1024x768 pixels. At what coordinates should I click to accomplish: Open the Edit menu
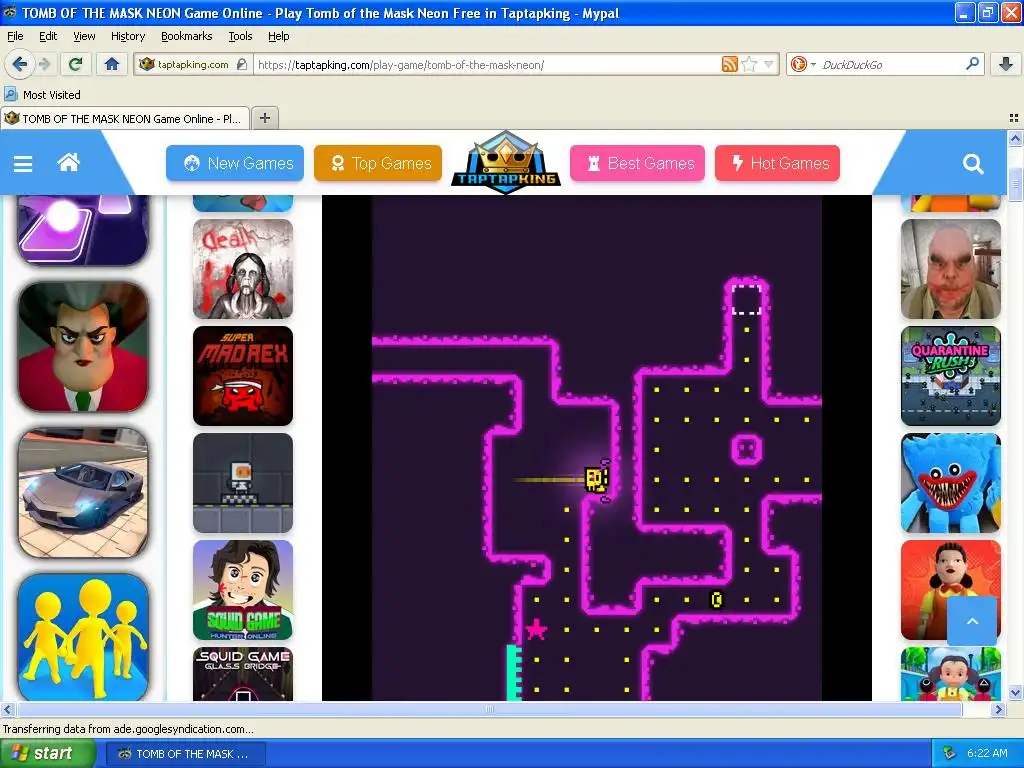48,36
